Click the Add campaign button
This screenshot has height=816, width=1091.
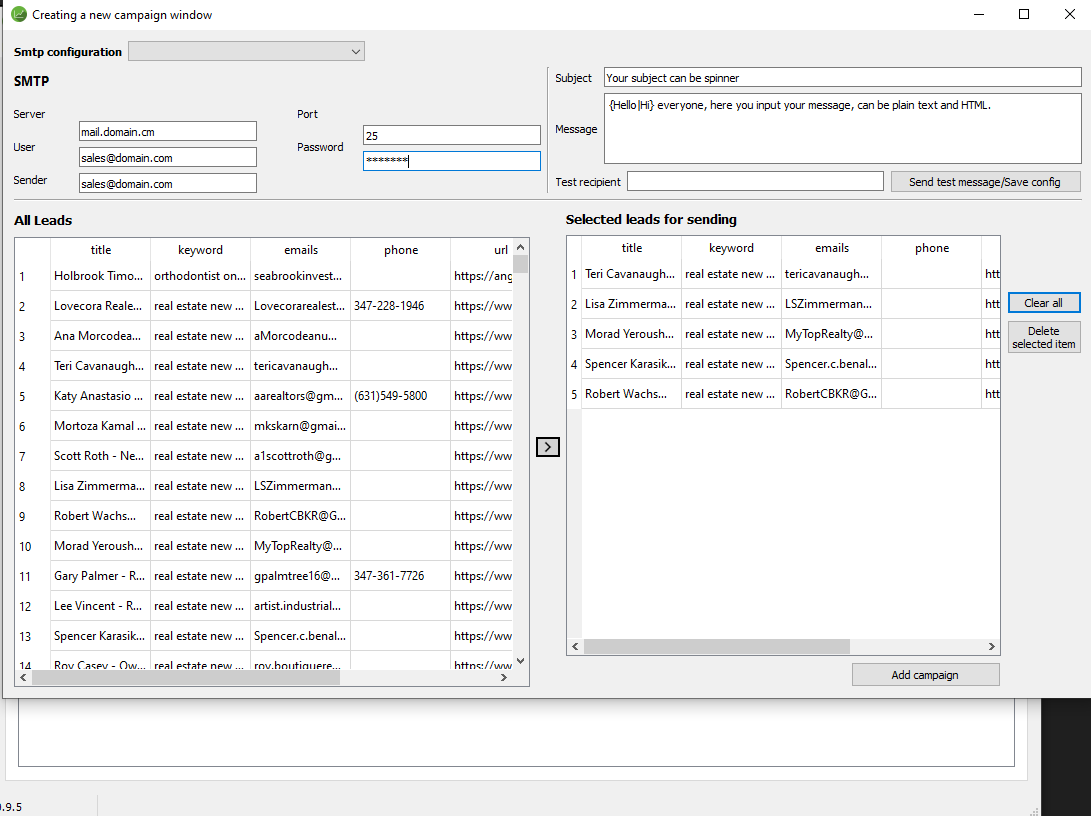(925, 675)
